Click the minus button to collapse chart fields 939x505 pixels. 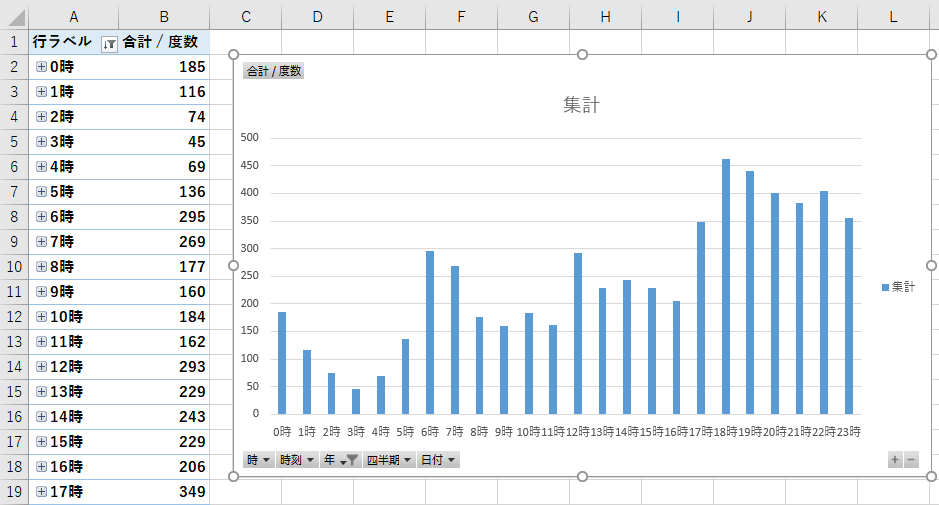pos(910,460)
